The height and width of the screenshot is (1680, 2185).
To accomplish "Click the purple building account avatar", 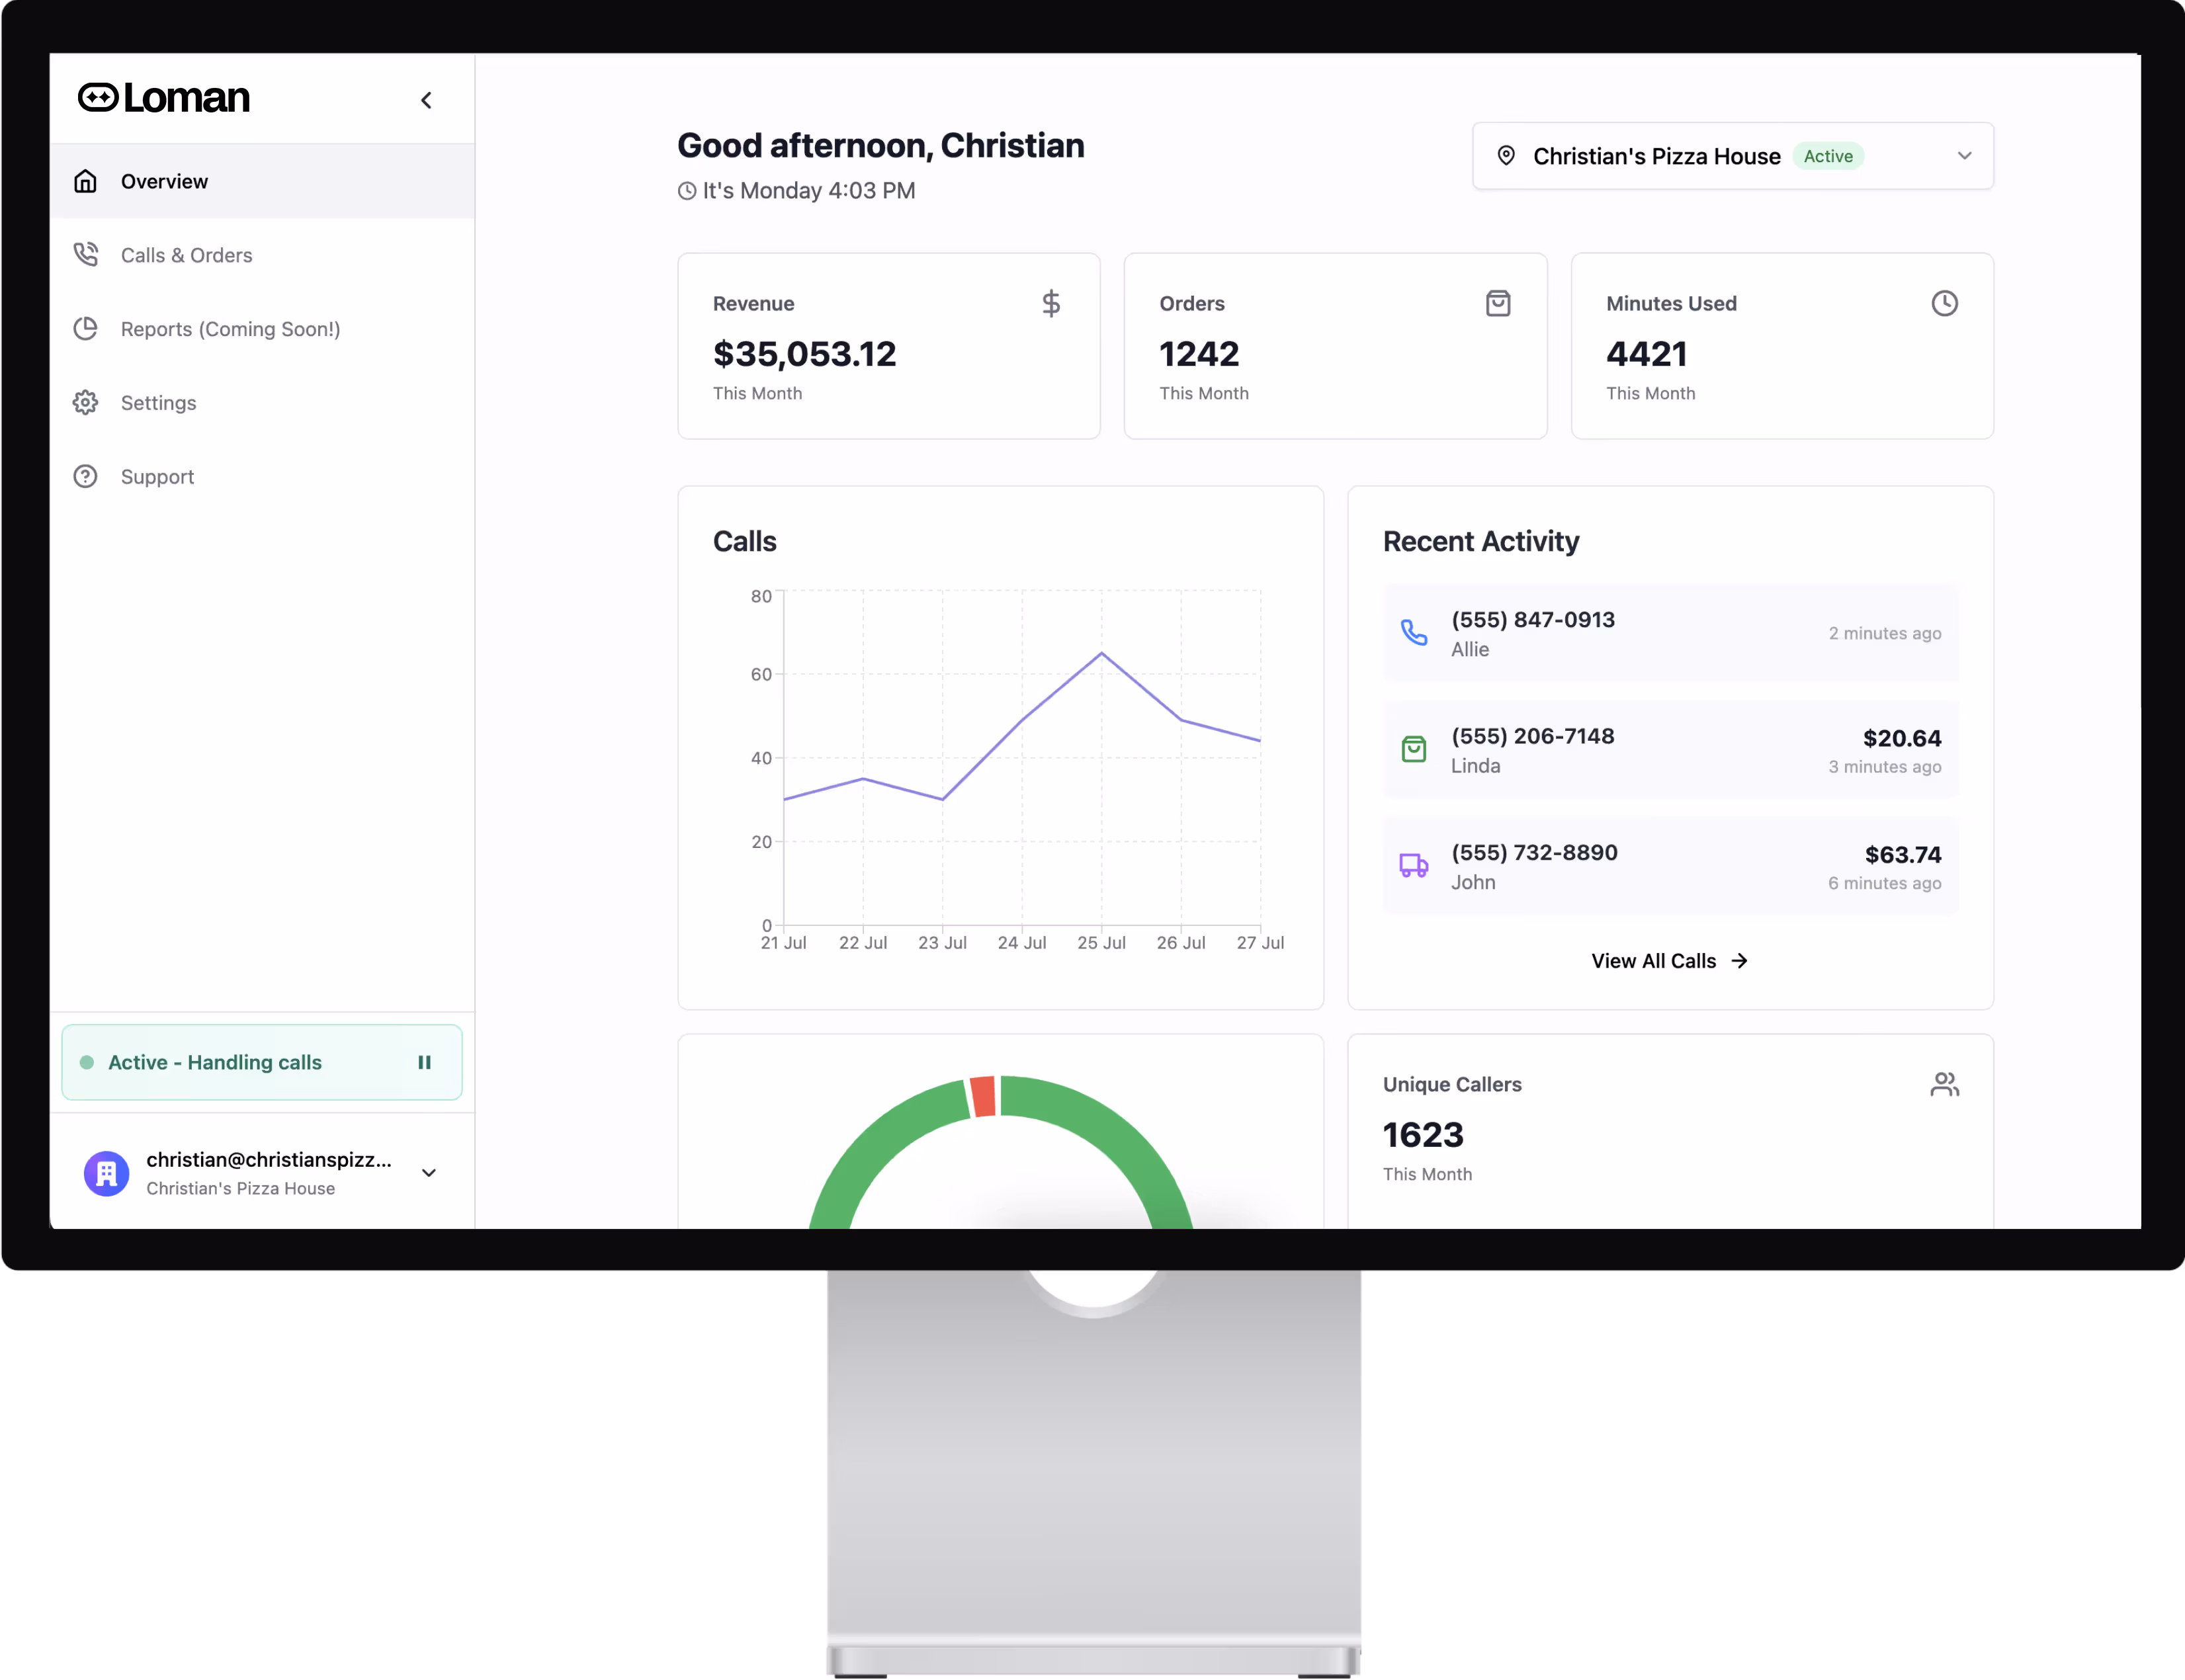I will (107, 1174).
